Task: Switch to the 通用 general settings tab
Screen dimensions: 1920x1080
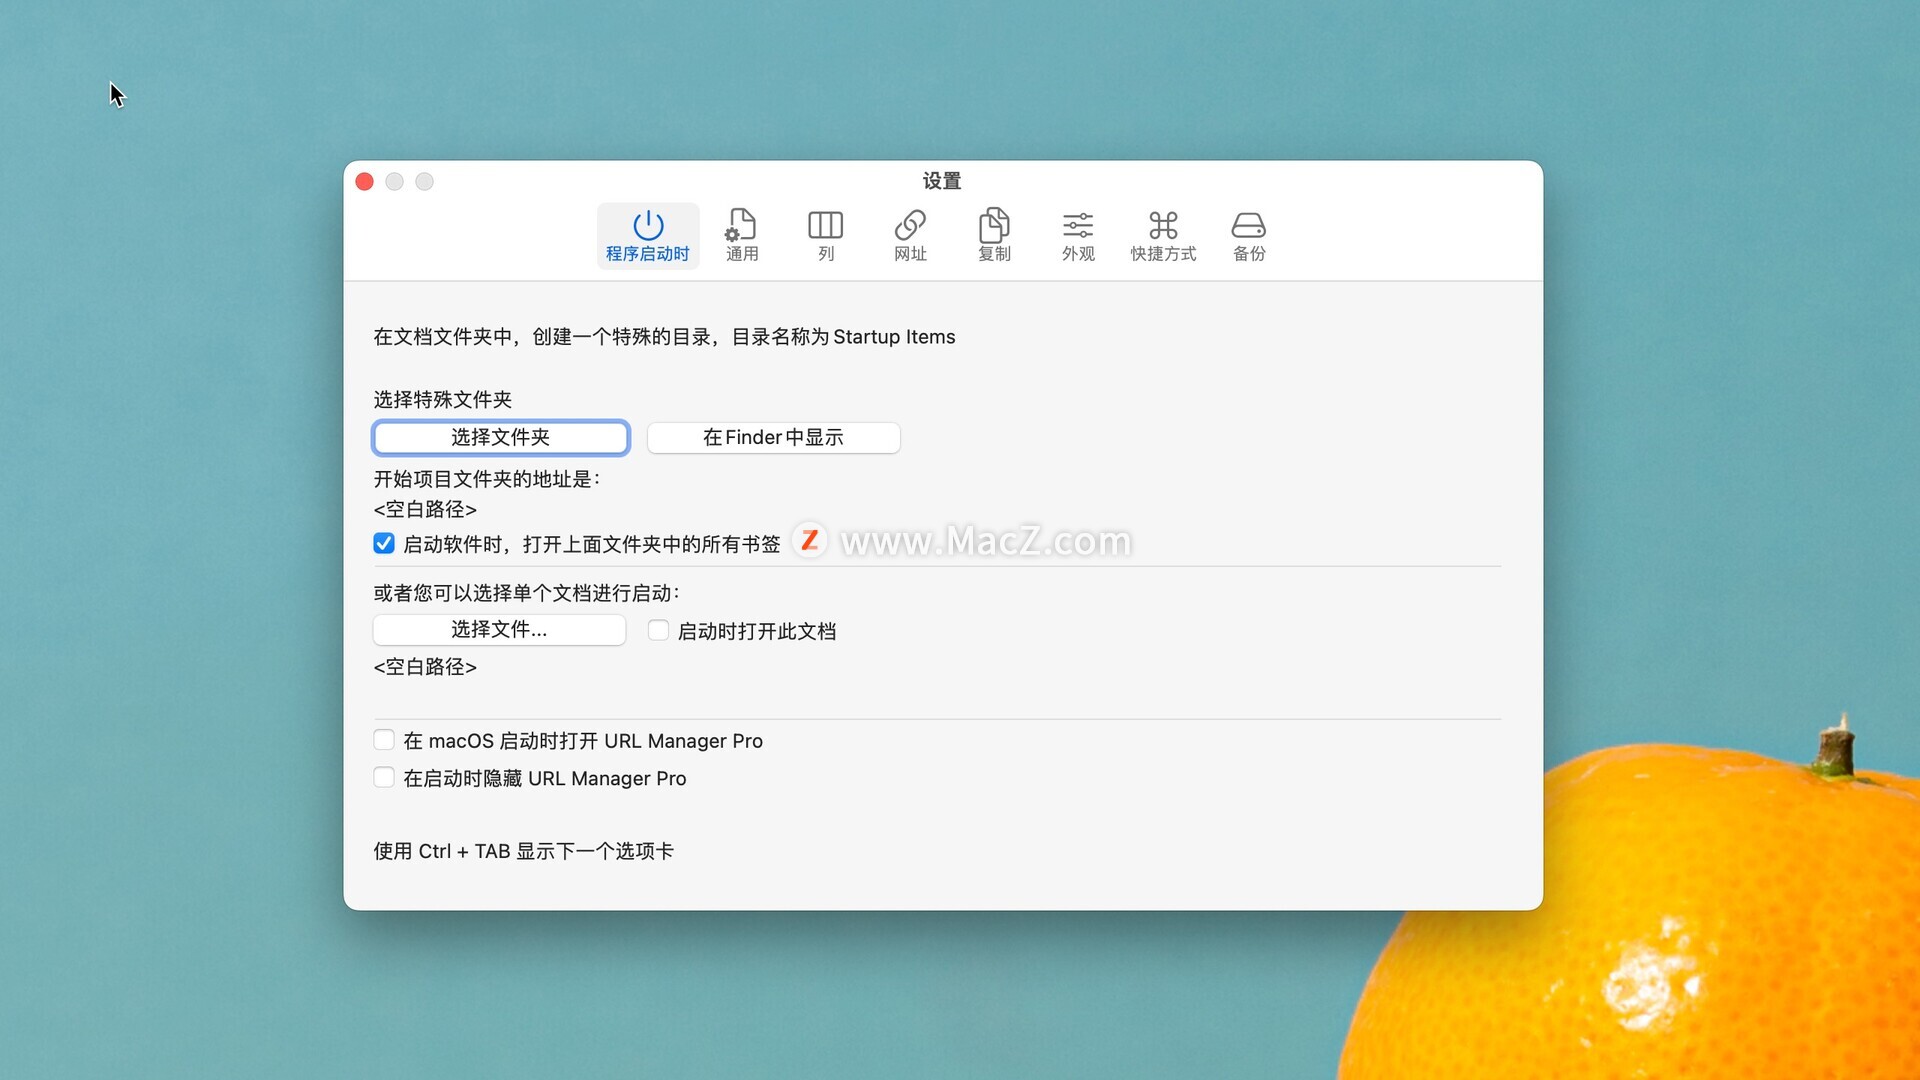Action: point(742,236)
